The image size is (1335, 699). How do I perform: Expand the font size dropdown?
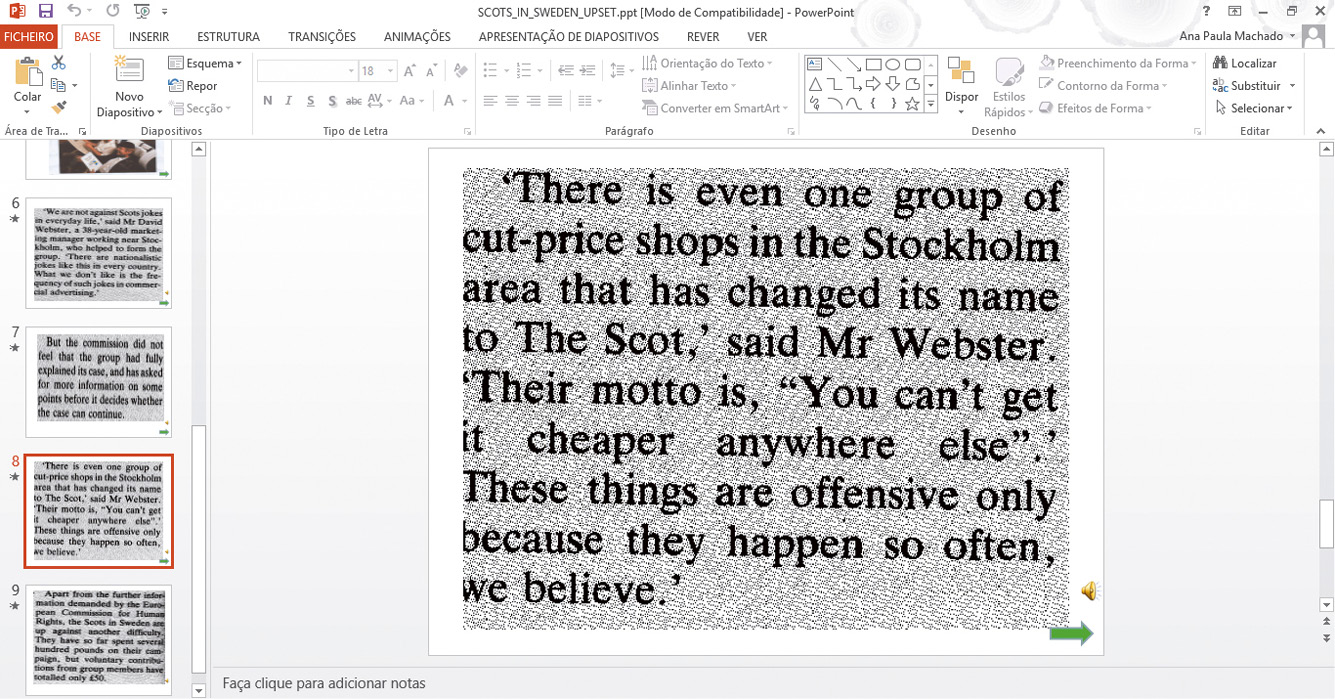point(391,71)
